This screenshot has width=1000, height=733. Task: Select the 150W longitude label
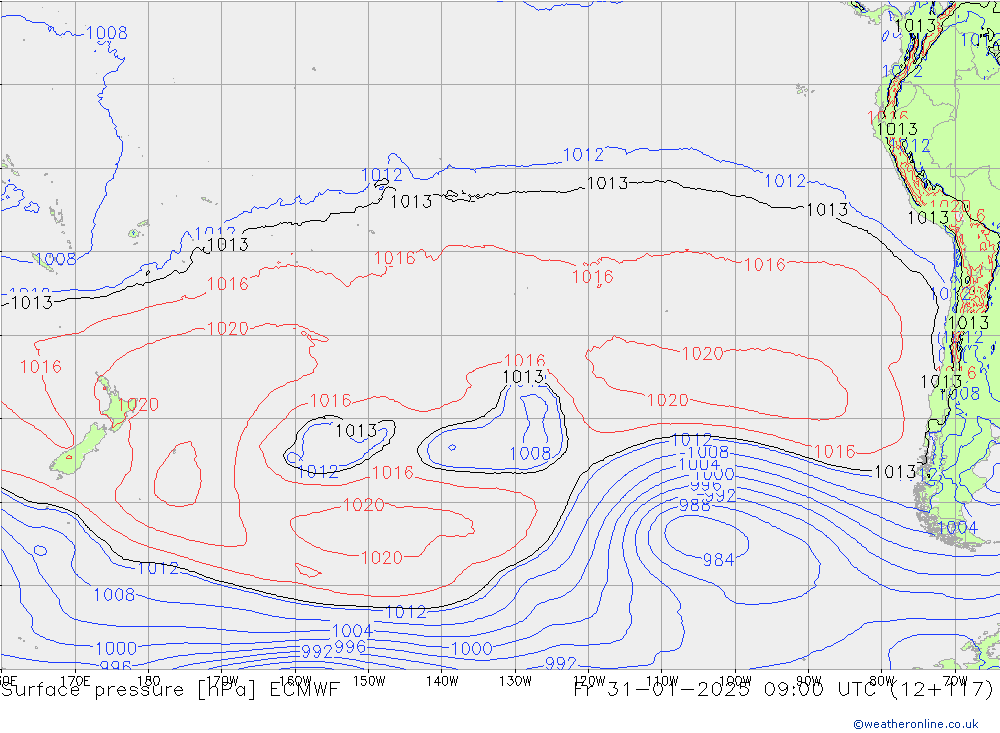pos(369,680)
